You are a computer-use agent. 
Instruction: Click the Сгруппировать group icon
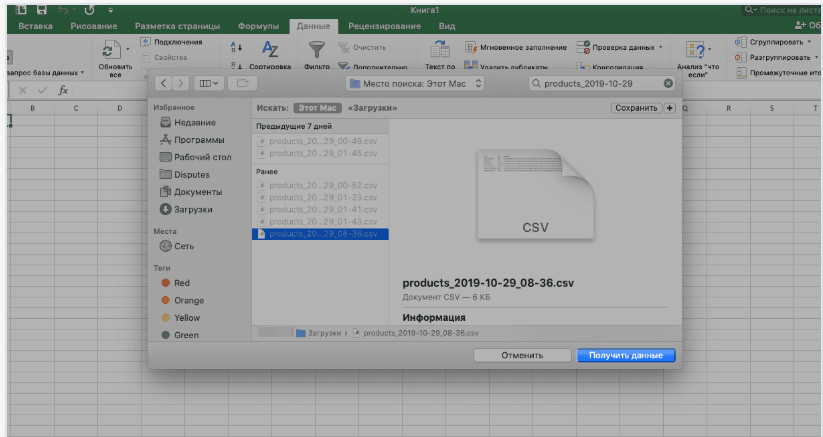click(x=741, y=42)
